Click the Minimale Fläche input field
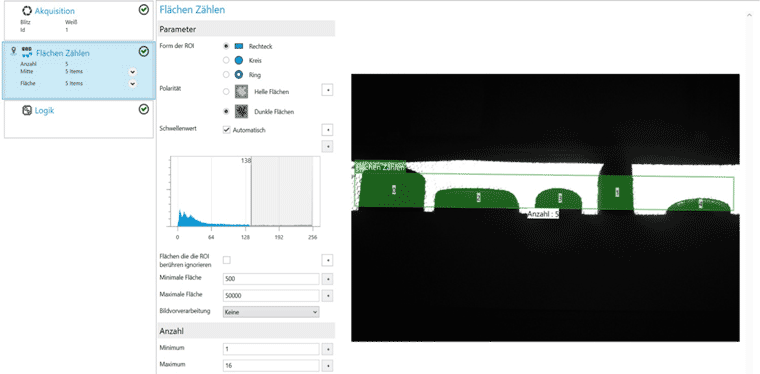This screenshot has height=374, width=760. coord(271,279)
